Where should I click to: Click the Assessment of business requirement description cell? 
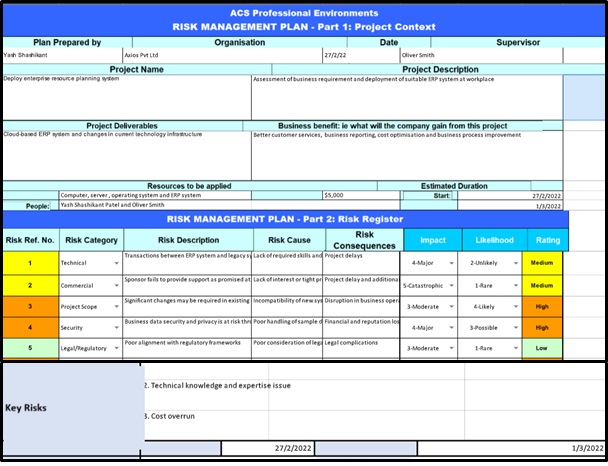tap(407, 97)
